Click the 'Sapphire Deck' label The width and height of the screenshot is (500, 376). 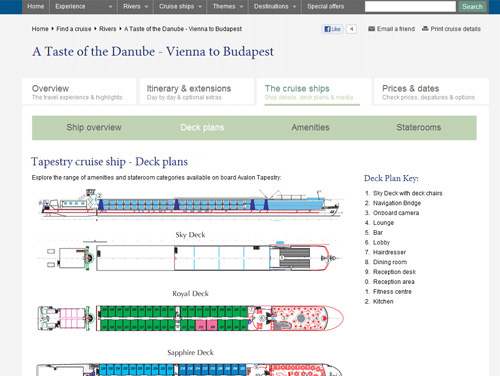tap(190, 353)
